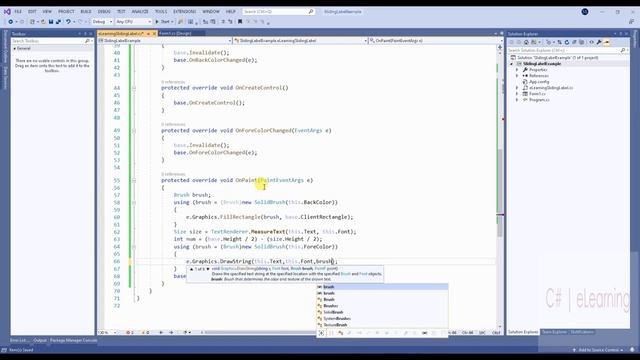Open the SlidingLabelExample project navigation dropdown
This screenshot has height=360, width=640.
pyautogui.click(x=165, y=41)
